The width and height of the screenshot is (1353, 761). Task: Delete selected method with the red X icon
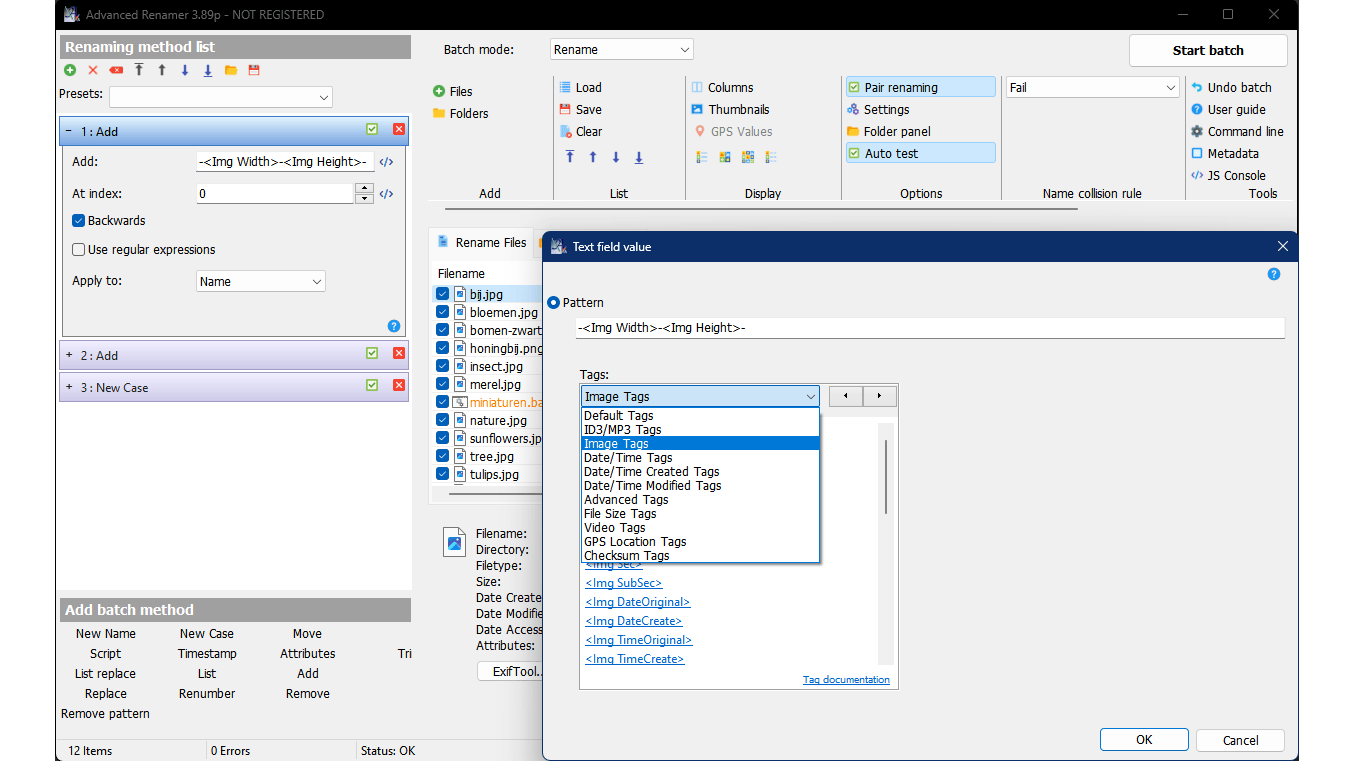click(x=93, y=70)
